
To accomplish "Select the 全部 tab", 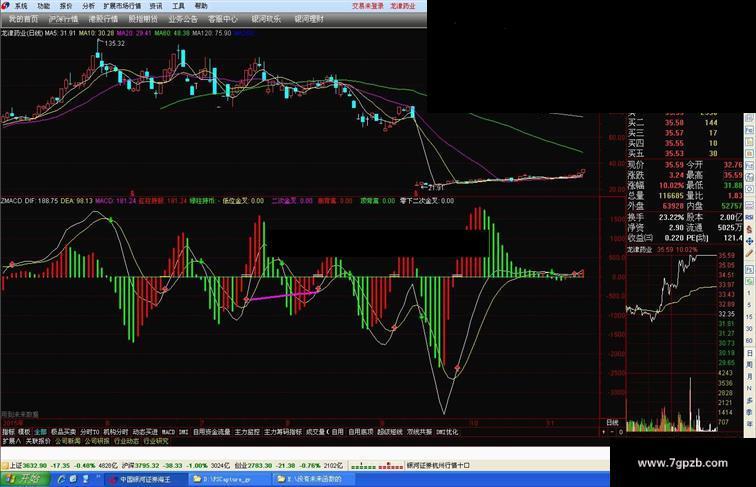I will point(40,432).
